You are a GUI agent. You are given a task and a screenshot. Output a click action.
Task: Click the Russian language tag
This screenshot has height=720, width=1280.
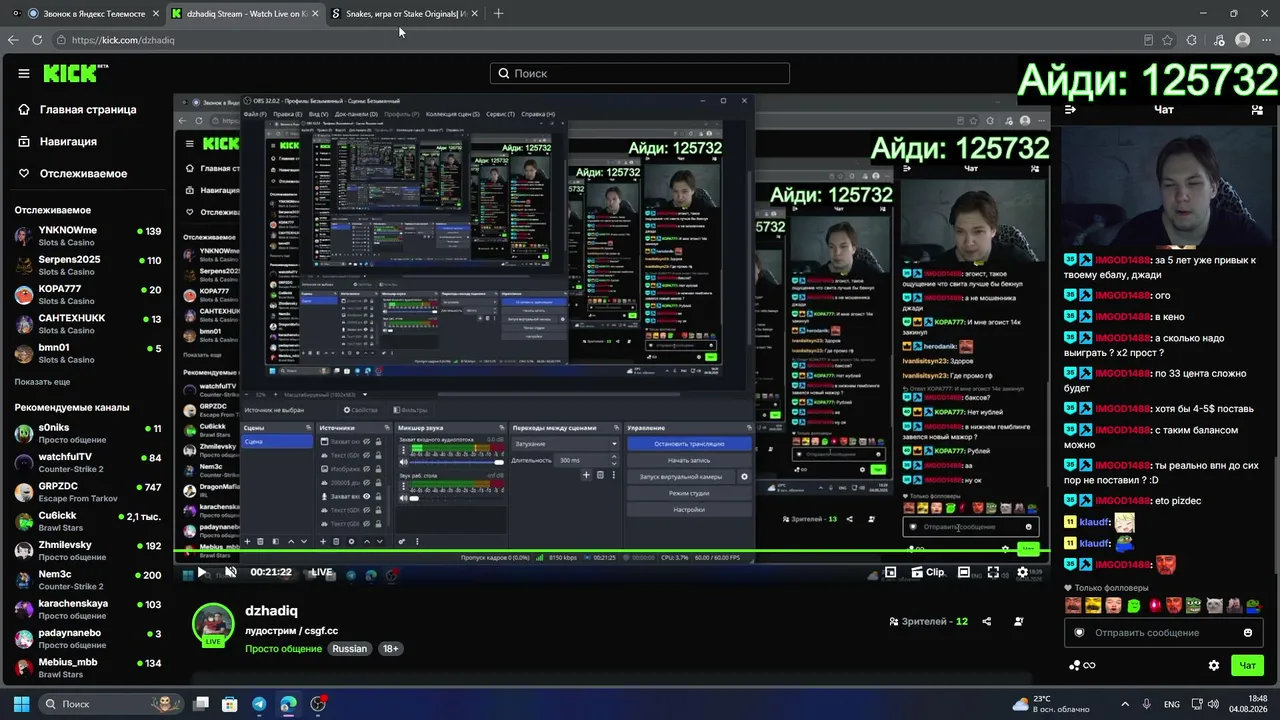click(x=350, y=649)
